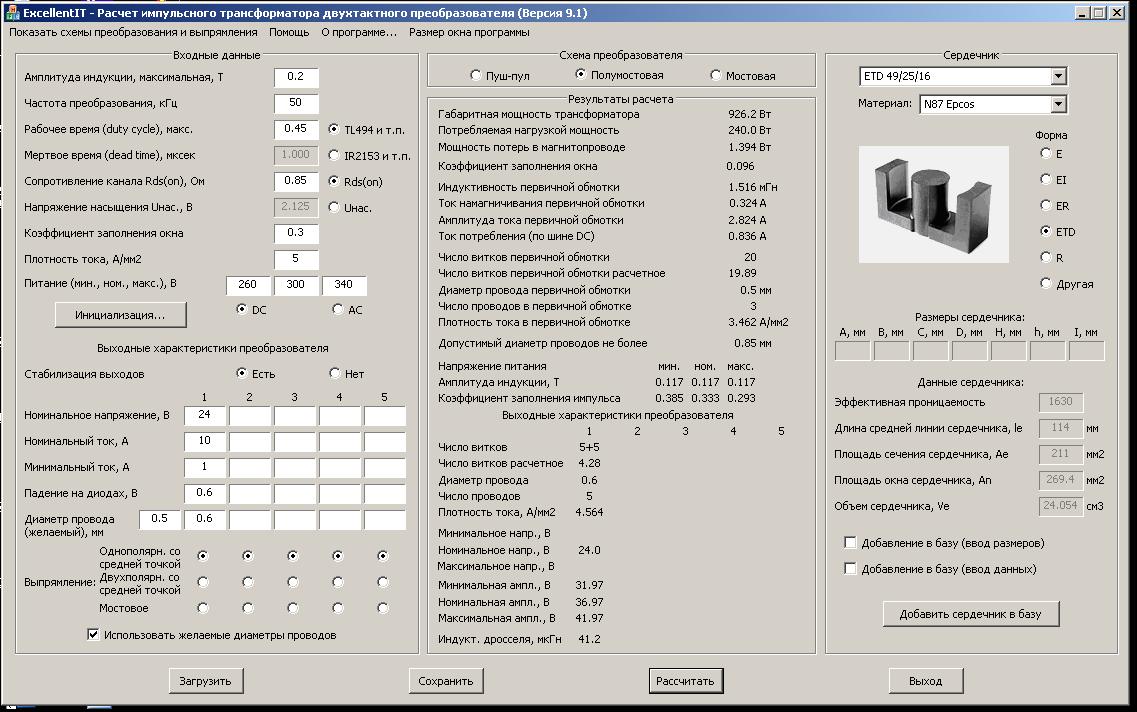
Task: Click the minimum supply voltage field 260
Action: pyautogui.click(x=248, y=285)
